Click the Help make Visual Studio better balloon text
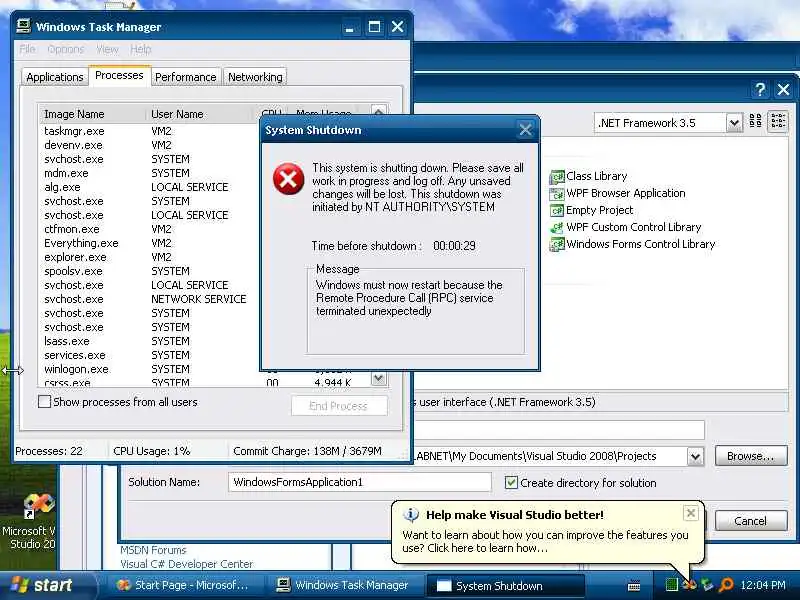 [545, 541]
